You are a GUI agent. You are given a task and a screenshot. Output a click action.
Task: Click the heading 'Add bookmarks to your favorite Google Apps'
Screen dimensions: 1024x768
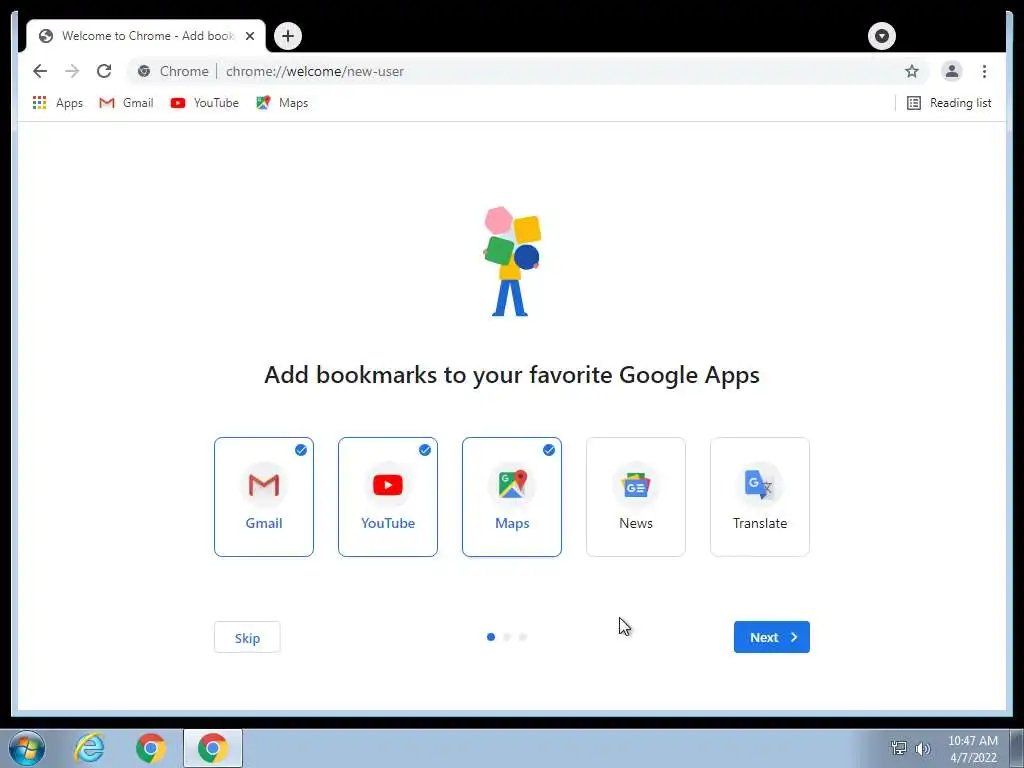point(512,375)
